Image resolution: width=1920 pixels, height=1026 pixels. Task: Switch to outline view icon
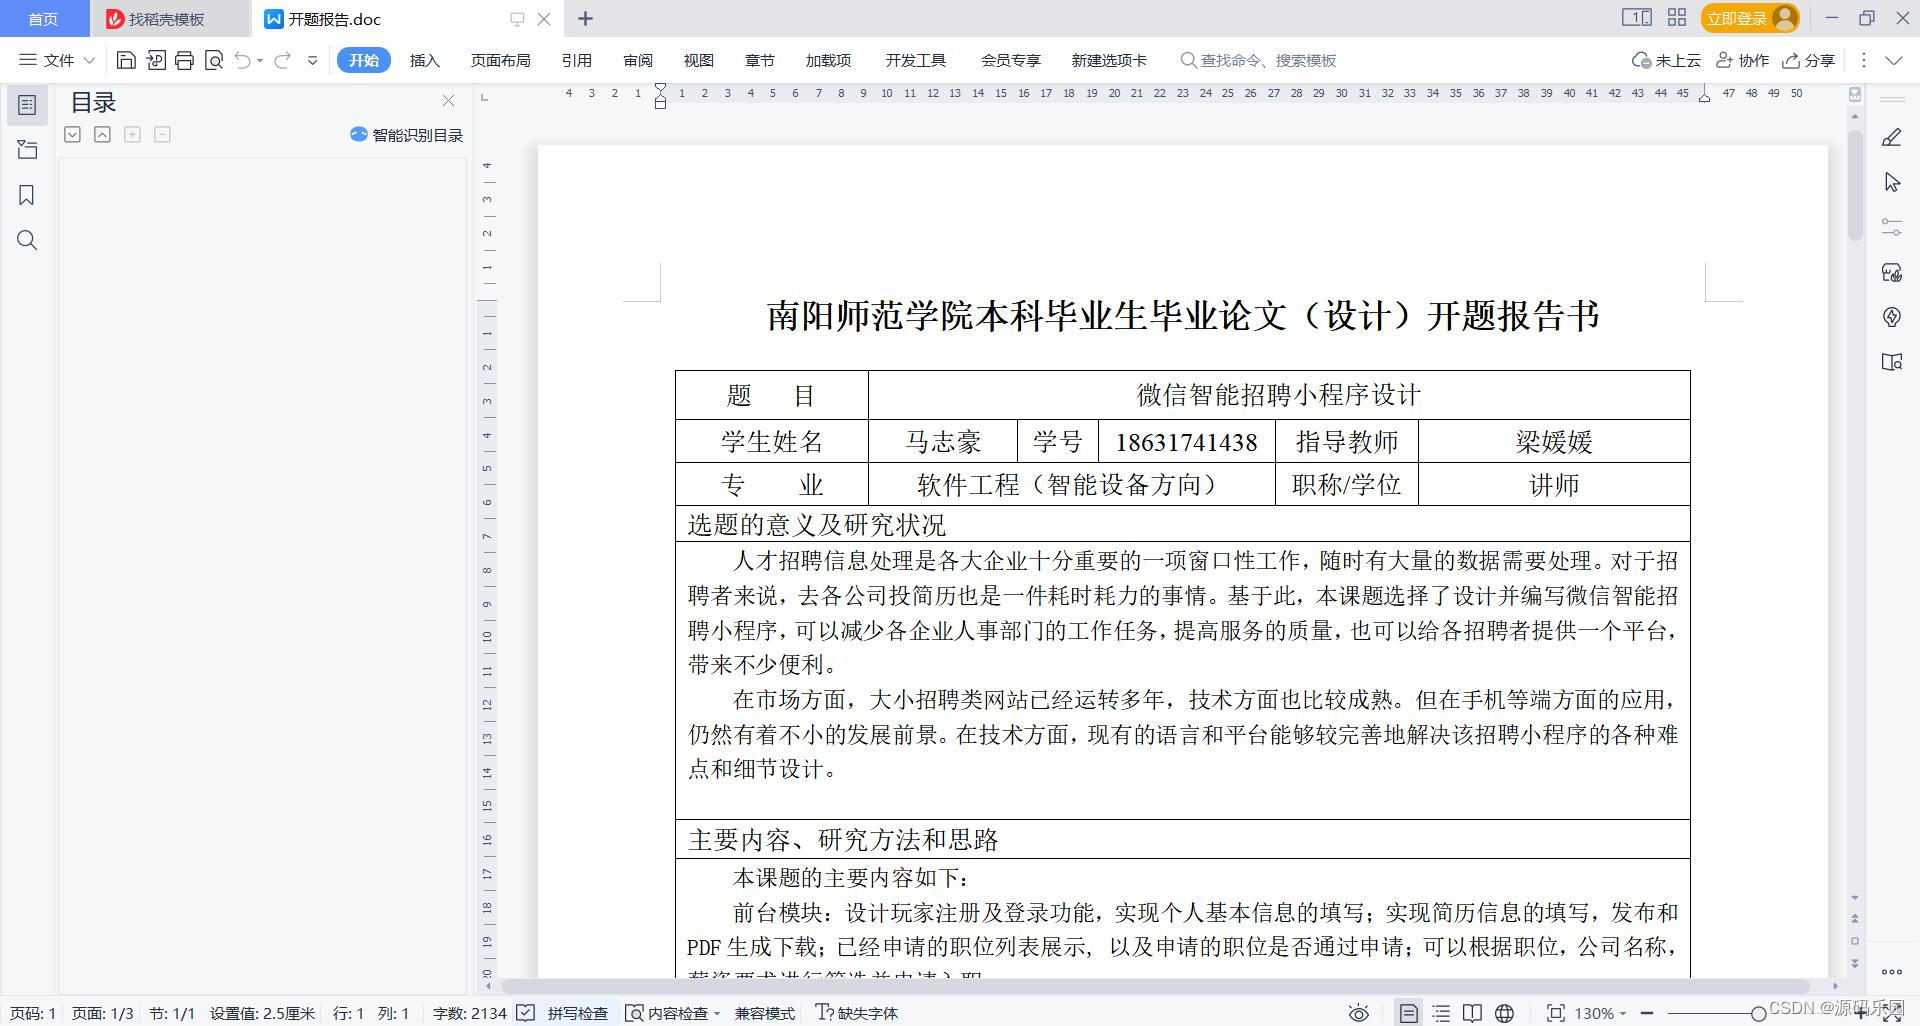[x=1441, y=1013]
